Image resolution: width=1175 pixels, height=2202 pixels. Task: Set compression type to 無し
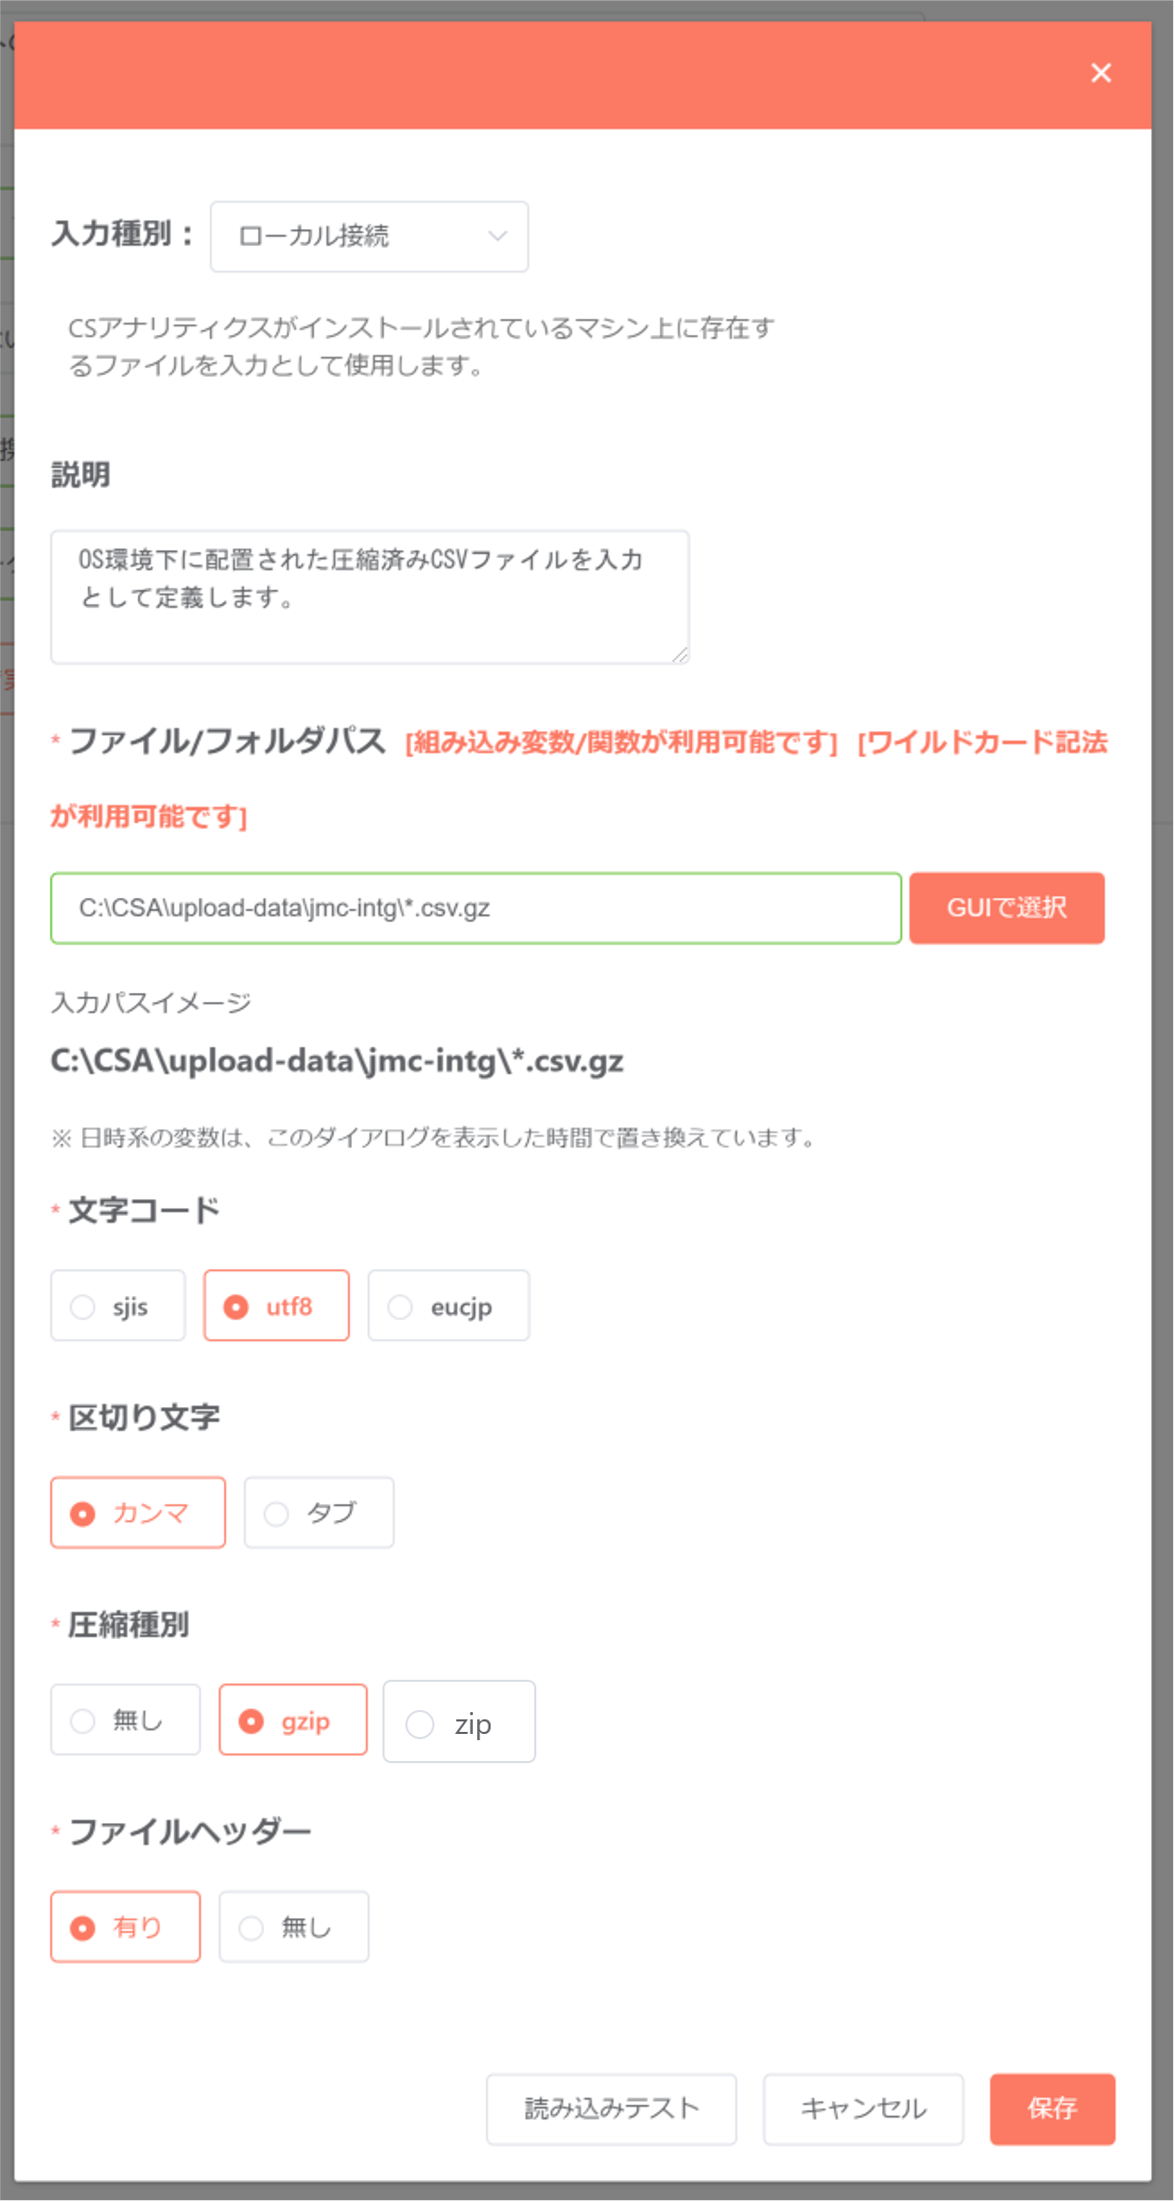[126, 1720]
